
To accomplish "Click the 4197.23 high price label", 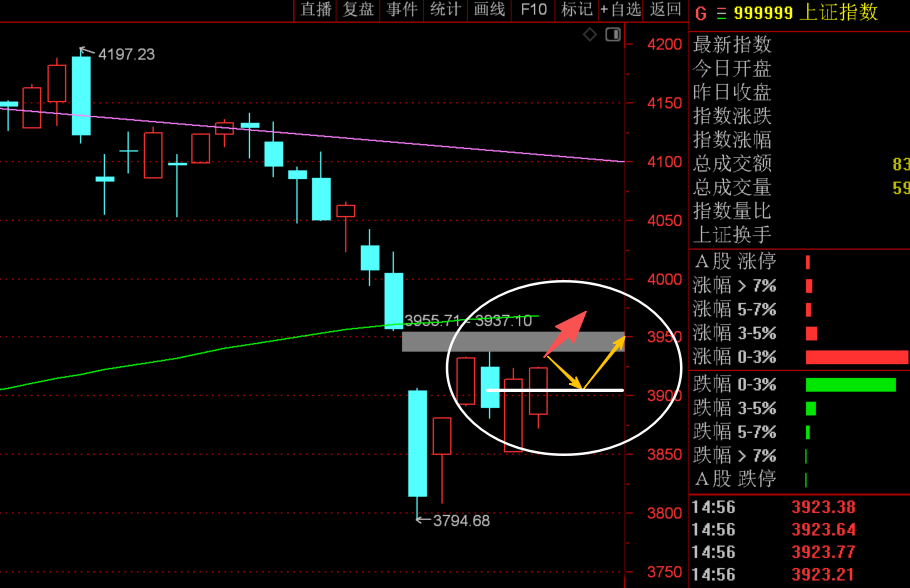I will (x=127, y=55).
